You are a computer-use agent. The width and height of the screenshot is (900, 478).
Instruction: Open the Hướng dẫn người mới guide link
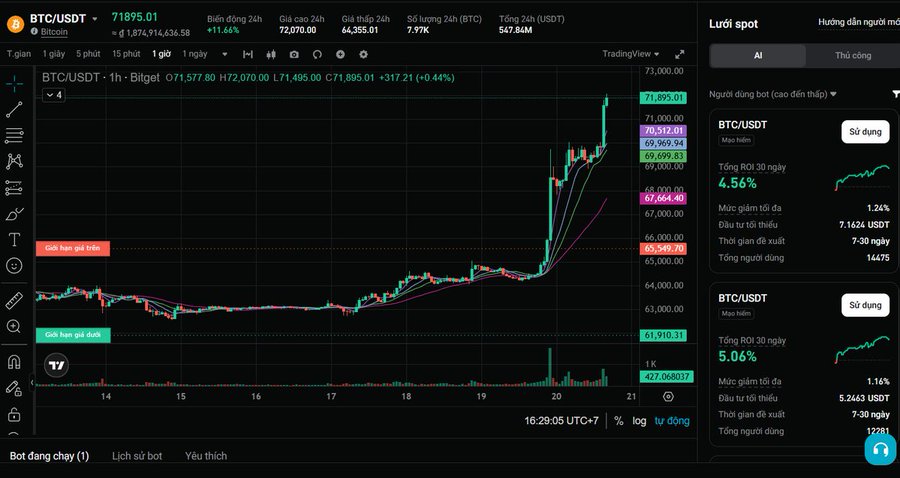pyautogui.click(x=859, y=22)
